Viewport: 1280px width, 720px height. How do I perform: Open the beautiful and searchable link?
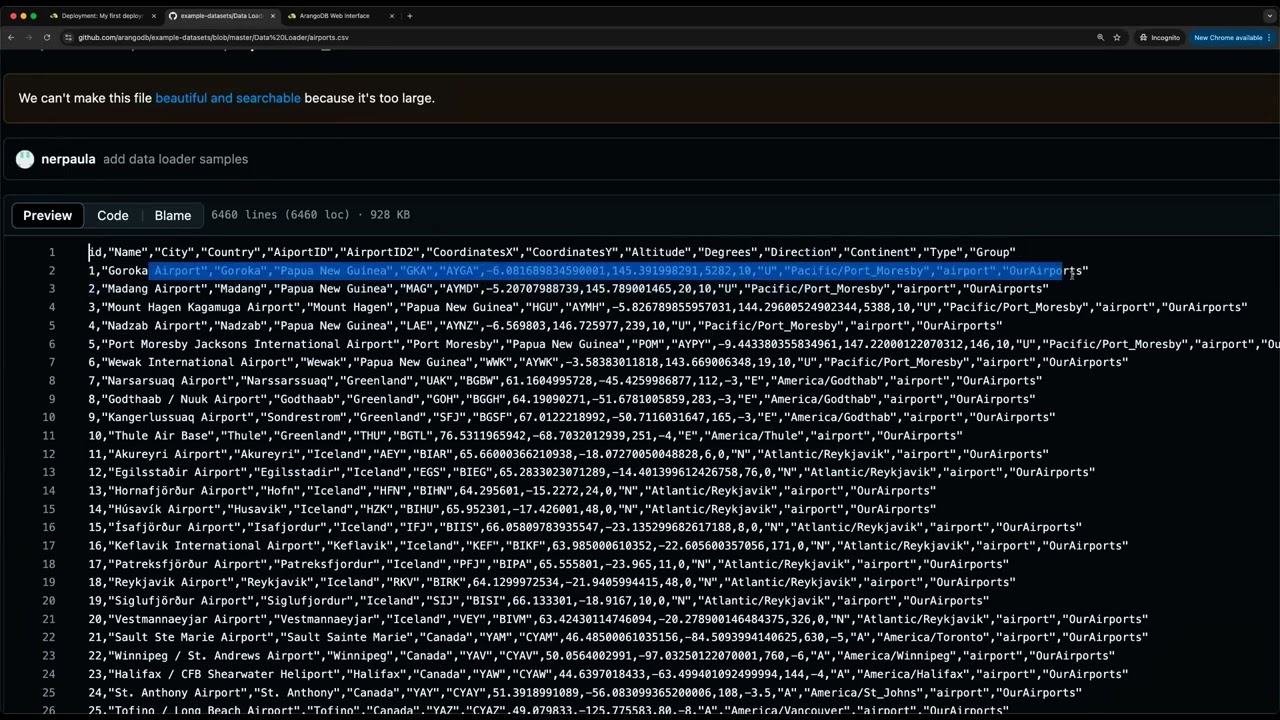(228, 98)
